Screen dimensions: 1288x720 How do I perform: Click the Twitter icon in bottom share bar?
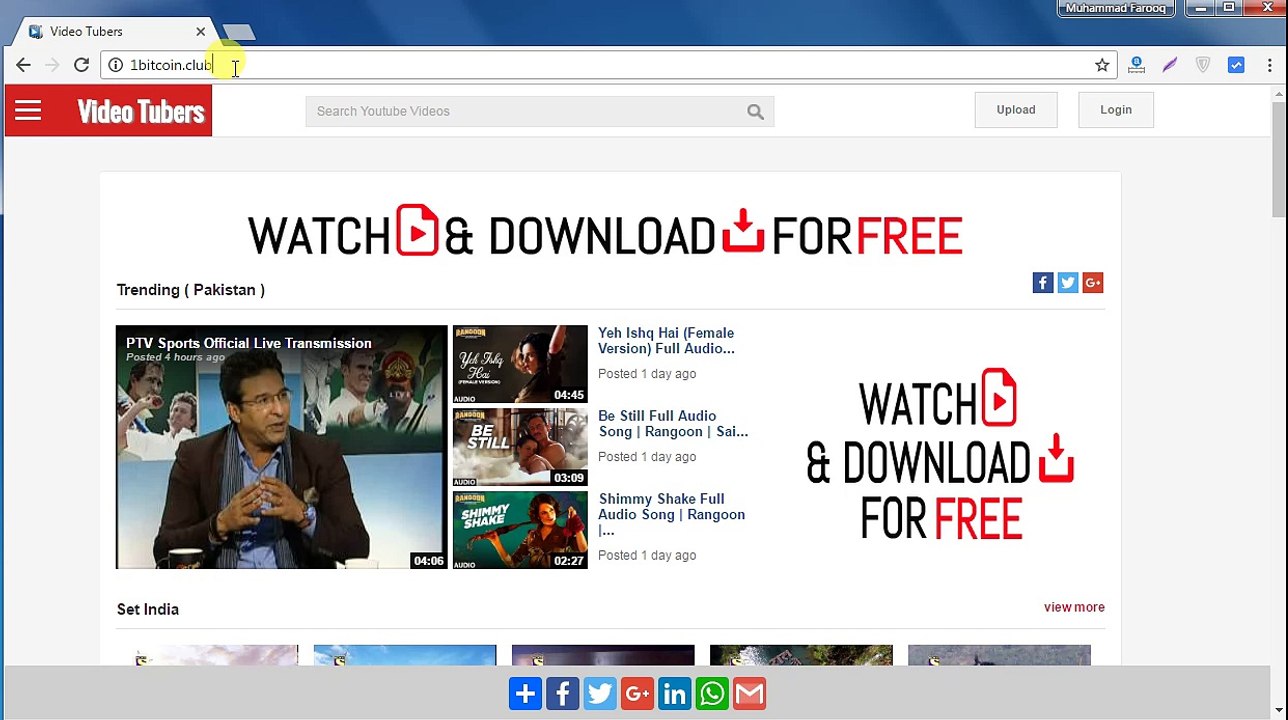[x=600, y=694]
